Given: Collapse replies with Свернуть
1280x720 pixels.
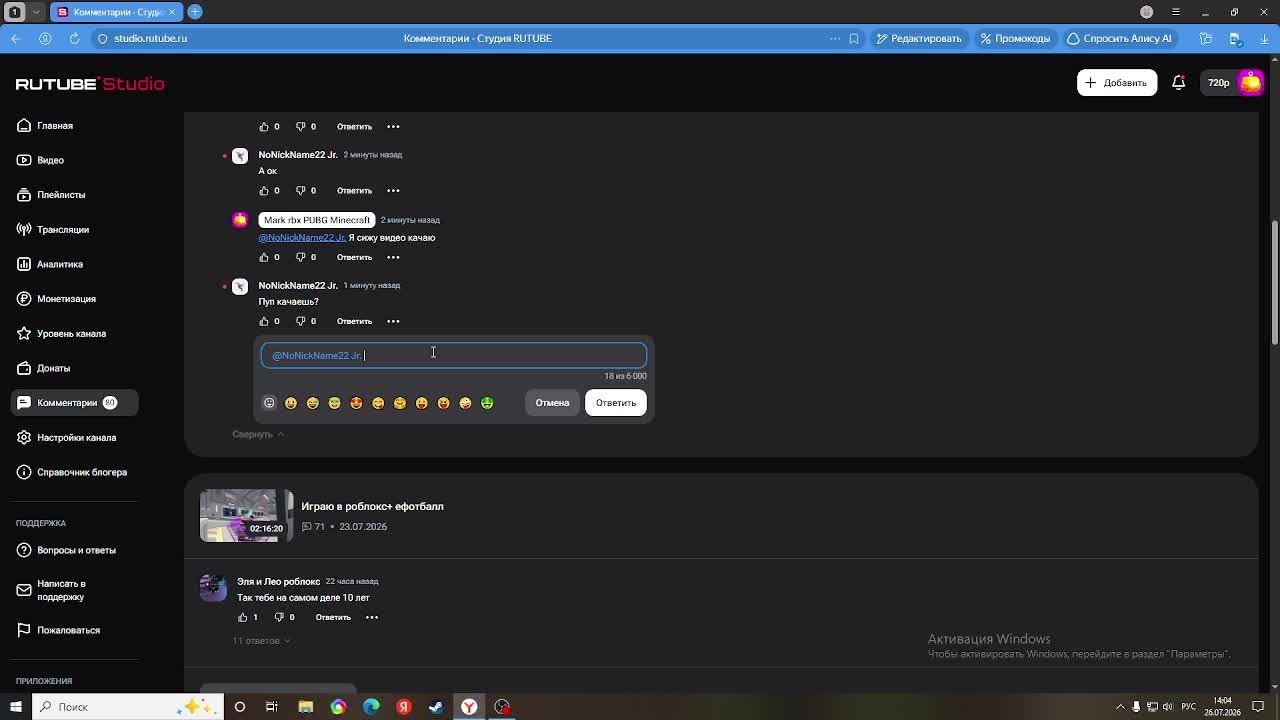Looking at the screenshot, I should click(x=258, y=434).
